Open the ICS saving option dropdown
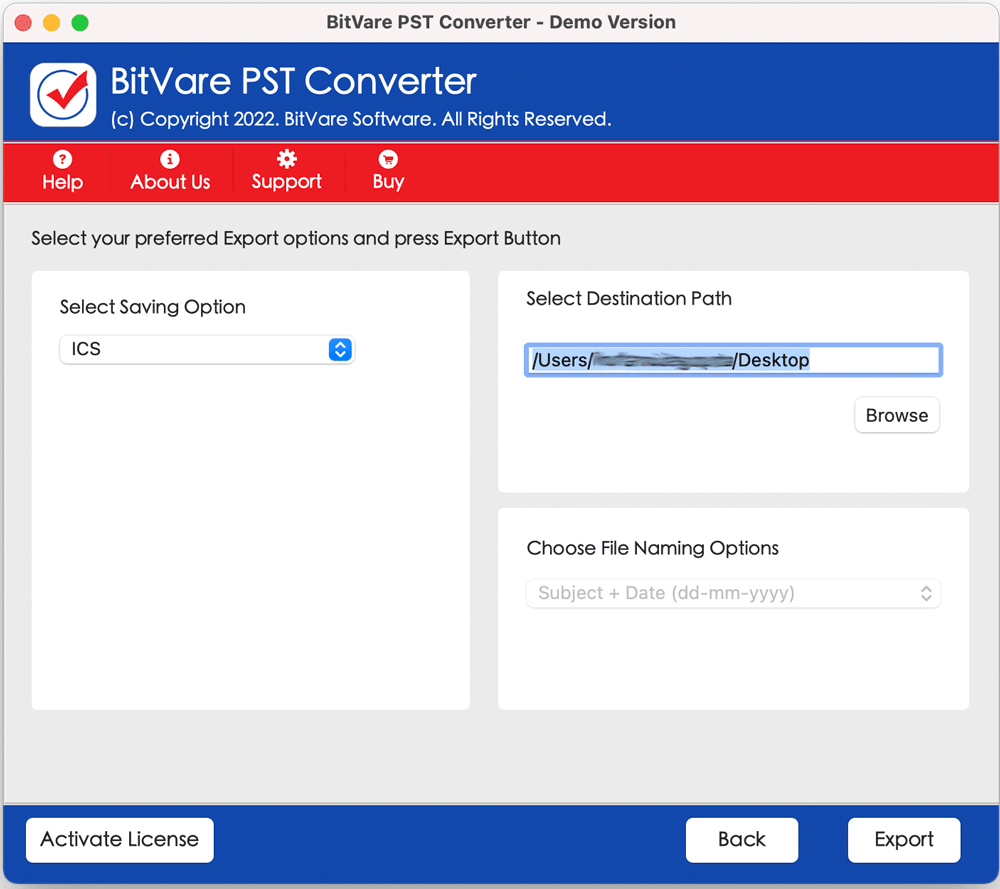 [195, 349]
